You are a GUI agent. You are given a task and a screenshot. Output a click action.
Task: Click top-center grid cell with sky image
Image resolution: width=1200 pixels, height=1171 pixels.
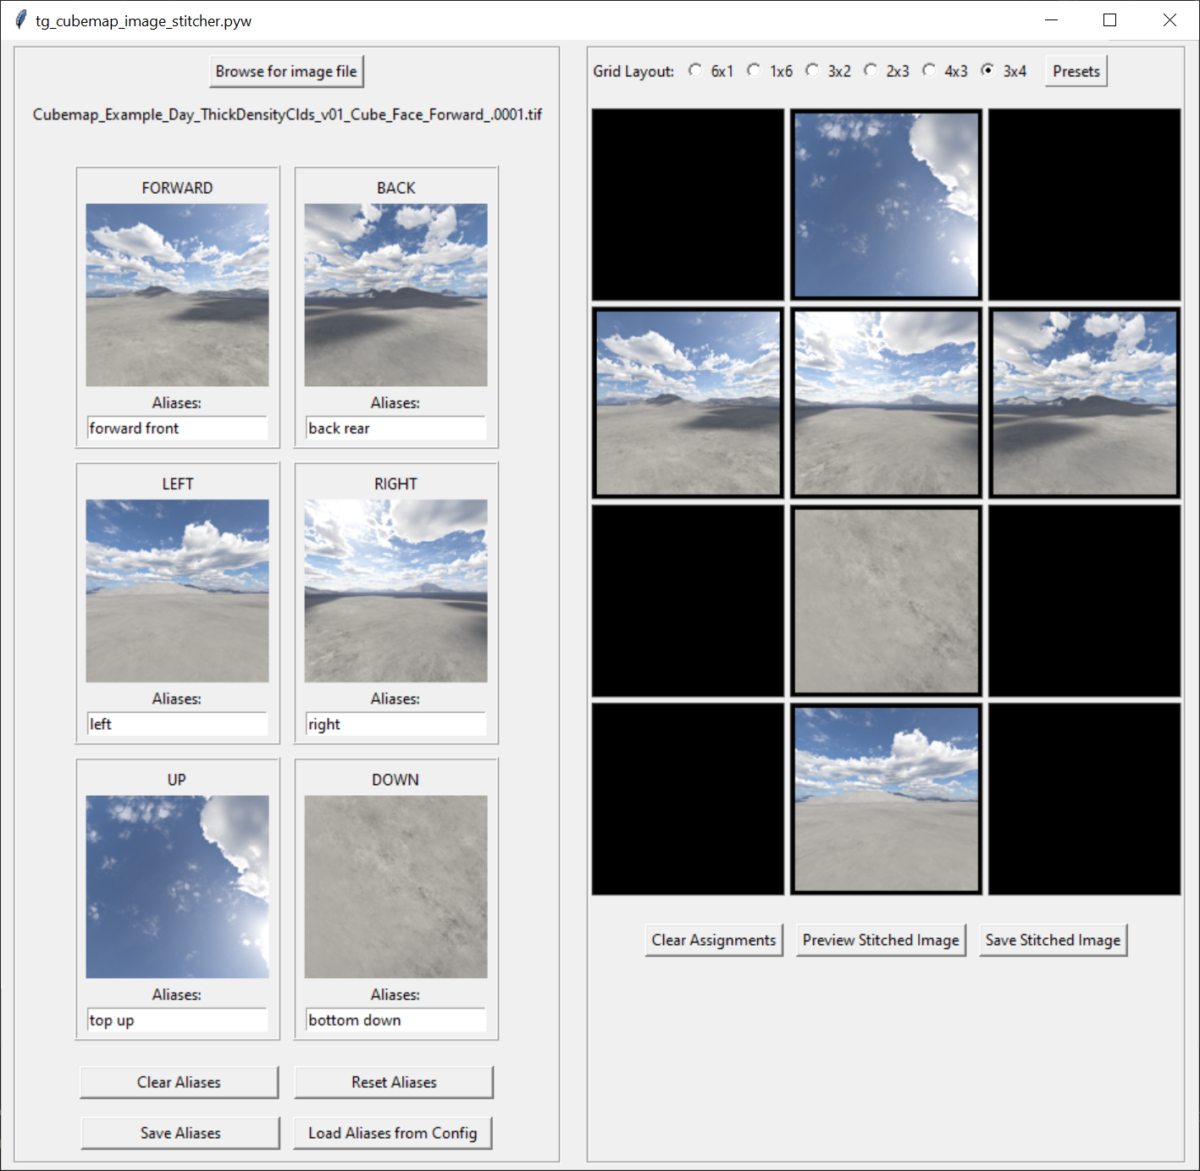coord(886,205)
